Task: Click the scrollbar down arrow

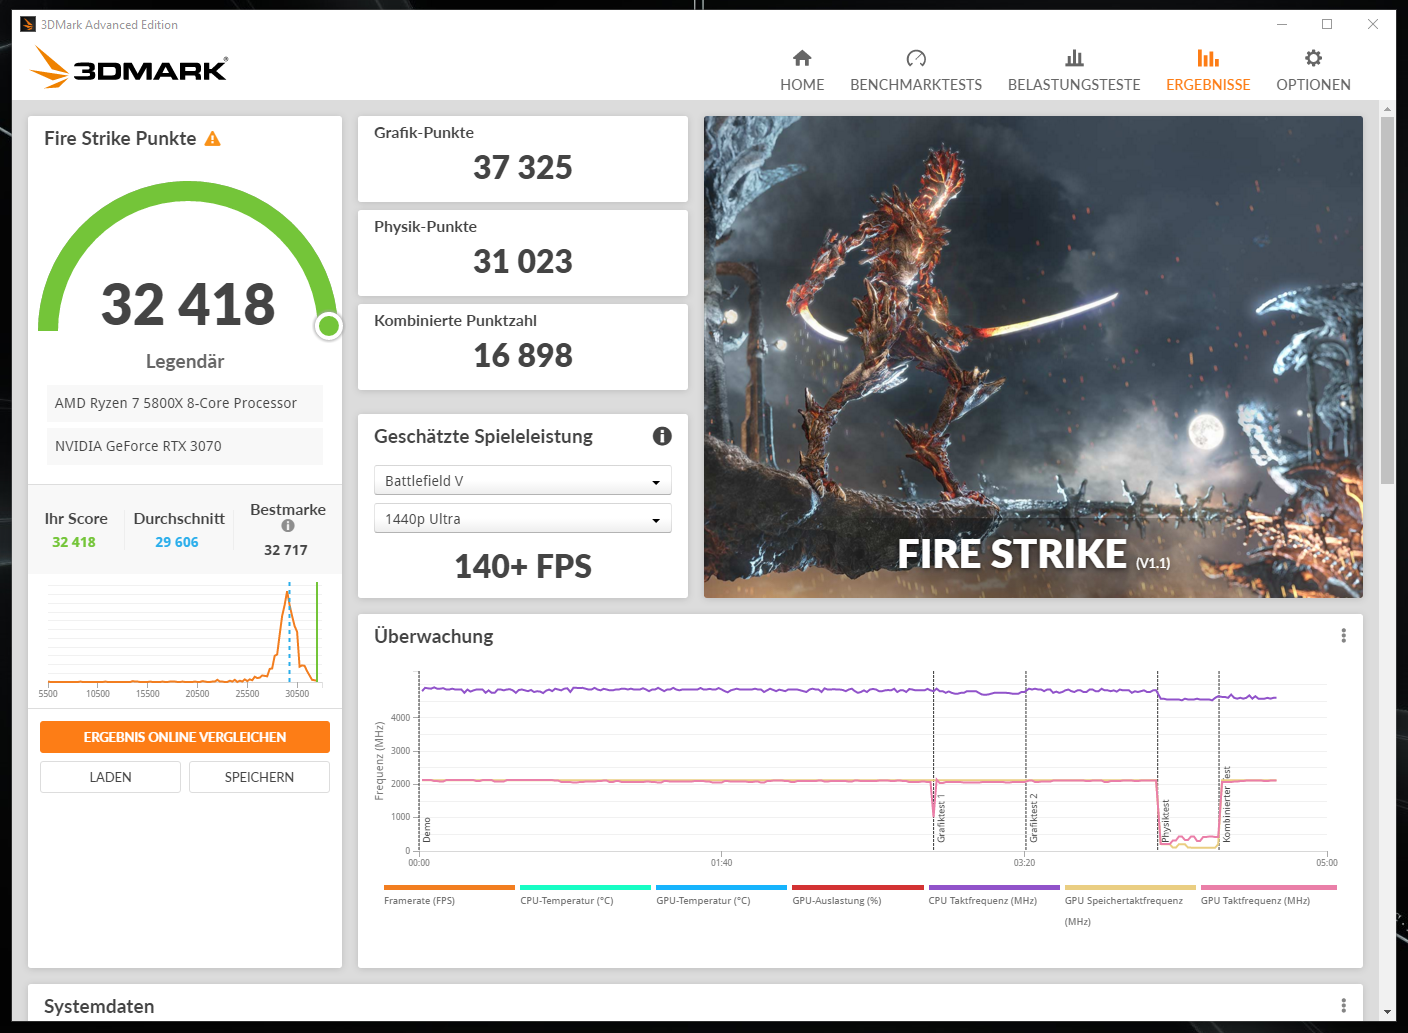Action: click(1387, 1012)
